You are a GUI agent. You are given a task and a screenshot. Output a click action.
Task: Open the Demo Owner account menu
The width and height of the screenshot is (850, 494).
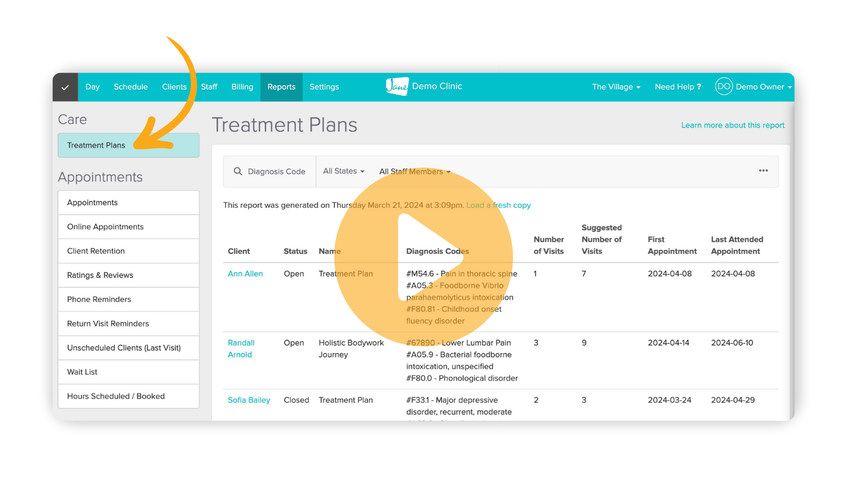[x=763, y=87]
